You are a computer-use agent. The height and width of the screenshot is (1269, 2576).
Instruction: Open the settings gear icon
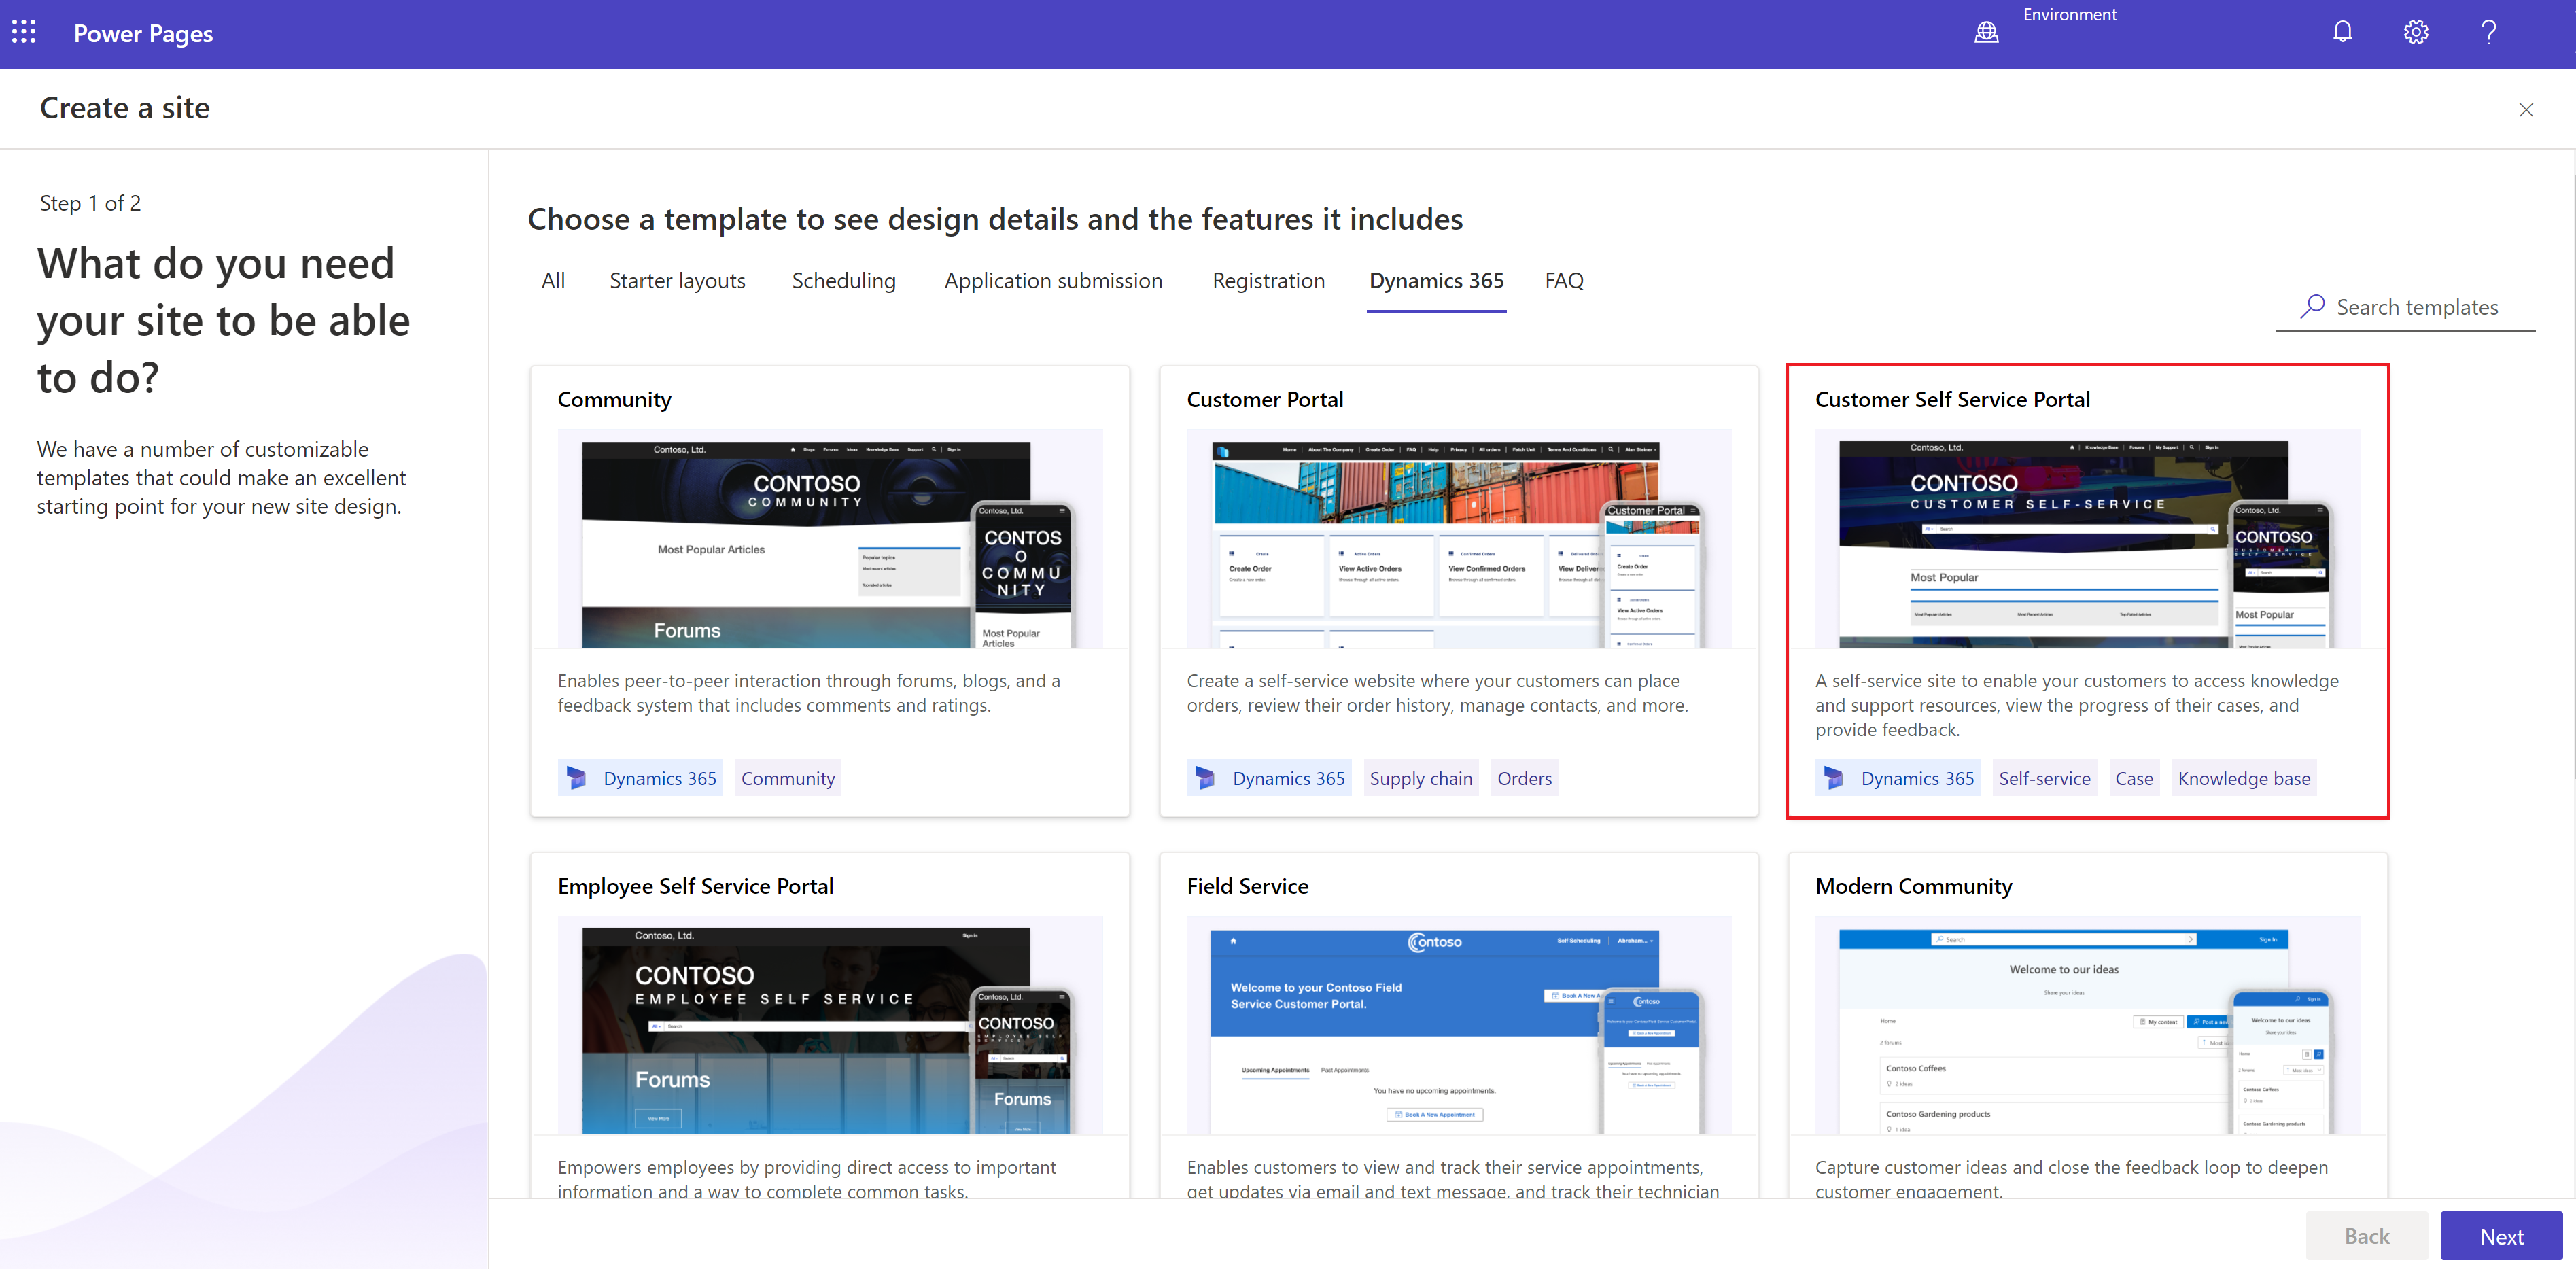pyautogui.click(x=2415, y=33)
